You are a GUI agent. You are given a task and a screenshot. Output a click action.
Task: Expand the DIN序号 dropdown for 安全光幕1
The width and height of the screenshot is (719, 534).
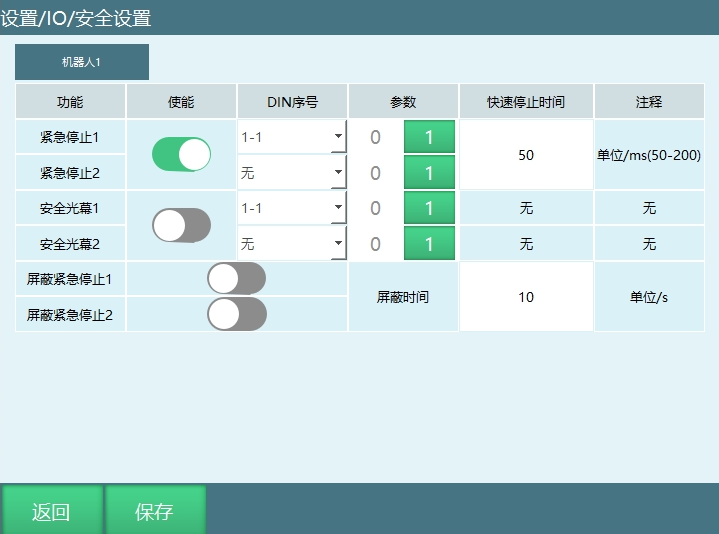pos(291,208)
